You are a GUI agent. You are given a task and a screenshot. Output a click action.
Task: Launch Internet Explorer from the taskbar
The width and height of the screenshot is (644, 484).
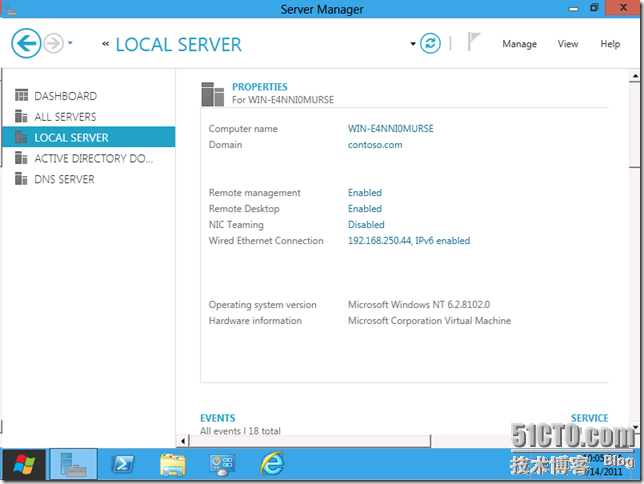click(x=272, y=464)
